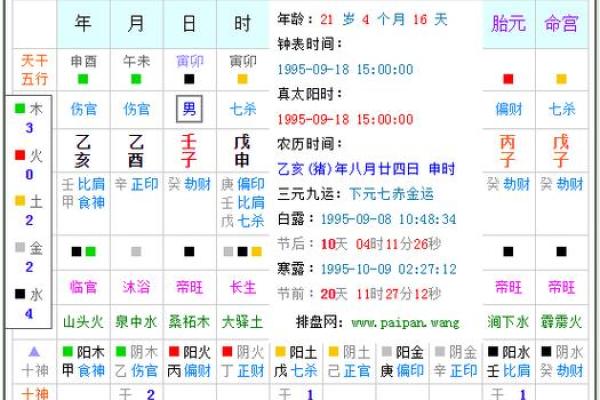Click the 桑柘木 nayin label
This screenshot has height=400, width=600.
[189, 322]
